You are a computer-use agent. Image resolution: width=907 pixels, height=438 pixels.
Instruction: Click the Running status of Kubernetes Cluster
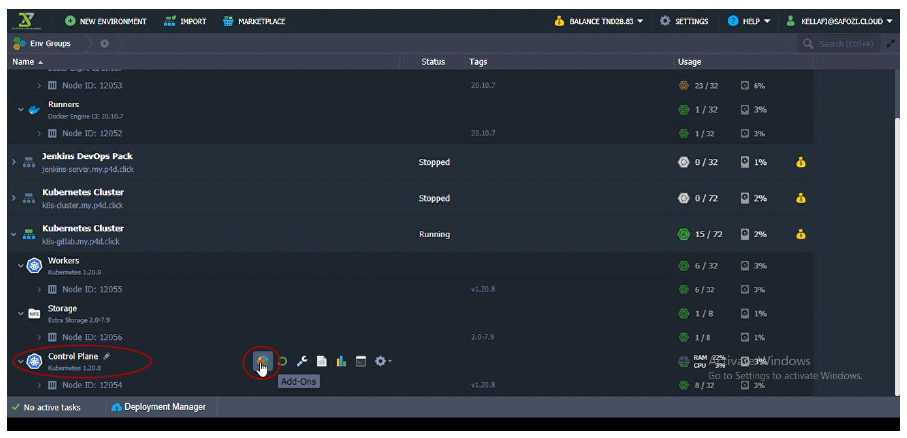pyautogui.click(x=434, y=234)
